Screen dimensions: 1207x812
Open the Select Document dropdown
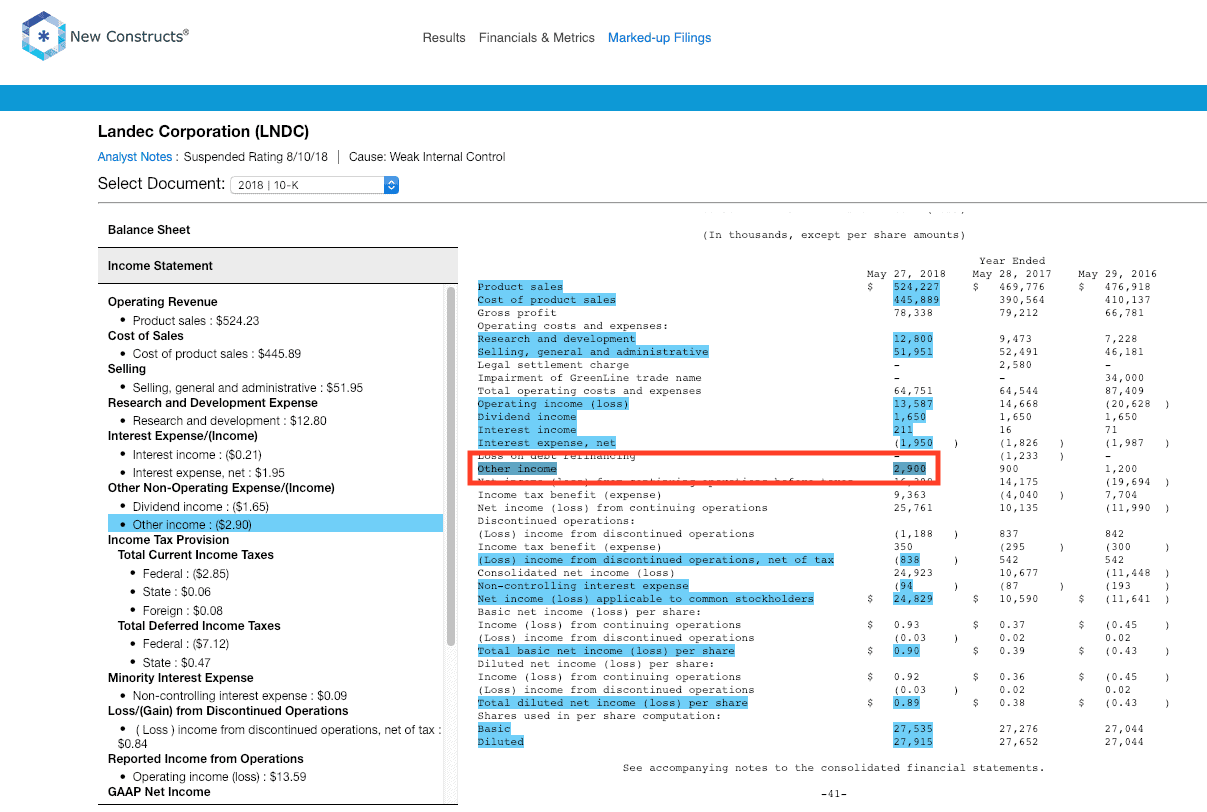315,185
